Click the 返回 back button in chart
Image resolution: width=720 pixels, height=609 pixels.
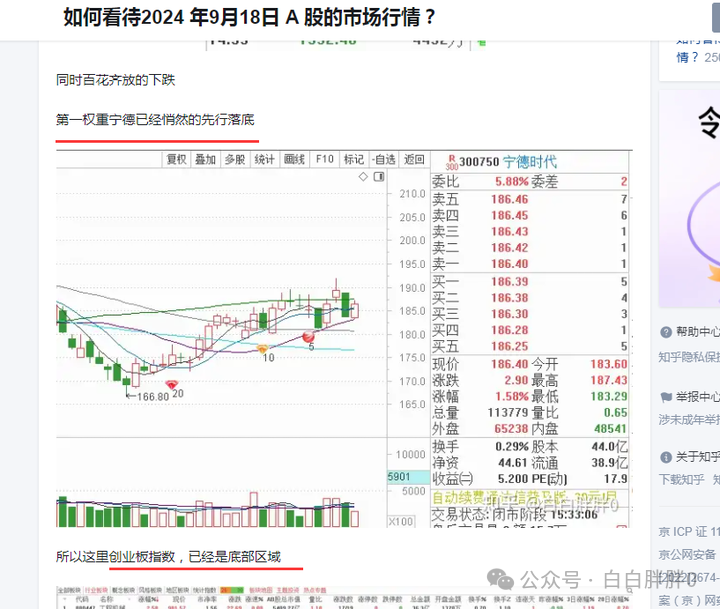click(x=414, y=159)
